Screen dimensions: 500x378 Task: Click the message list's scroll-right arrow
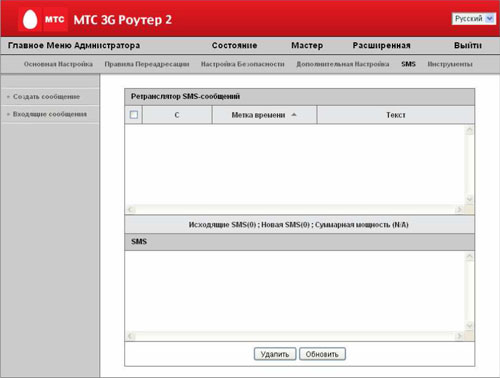click(459, 209)
